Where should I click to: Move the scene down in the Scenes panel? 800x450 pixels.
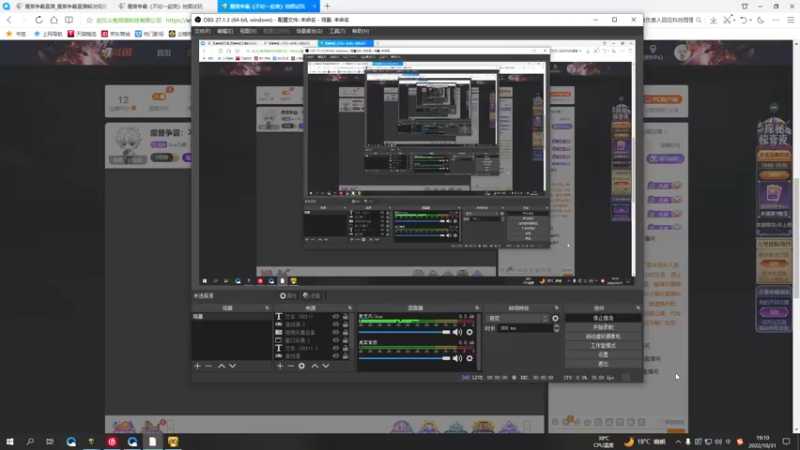click(x=233, y=366)
